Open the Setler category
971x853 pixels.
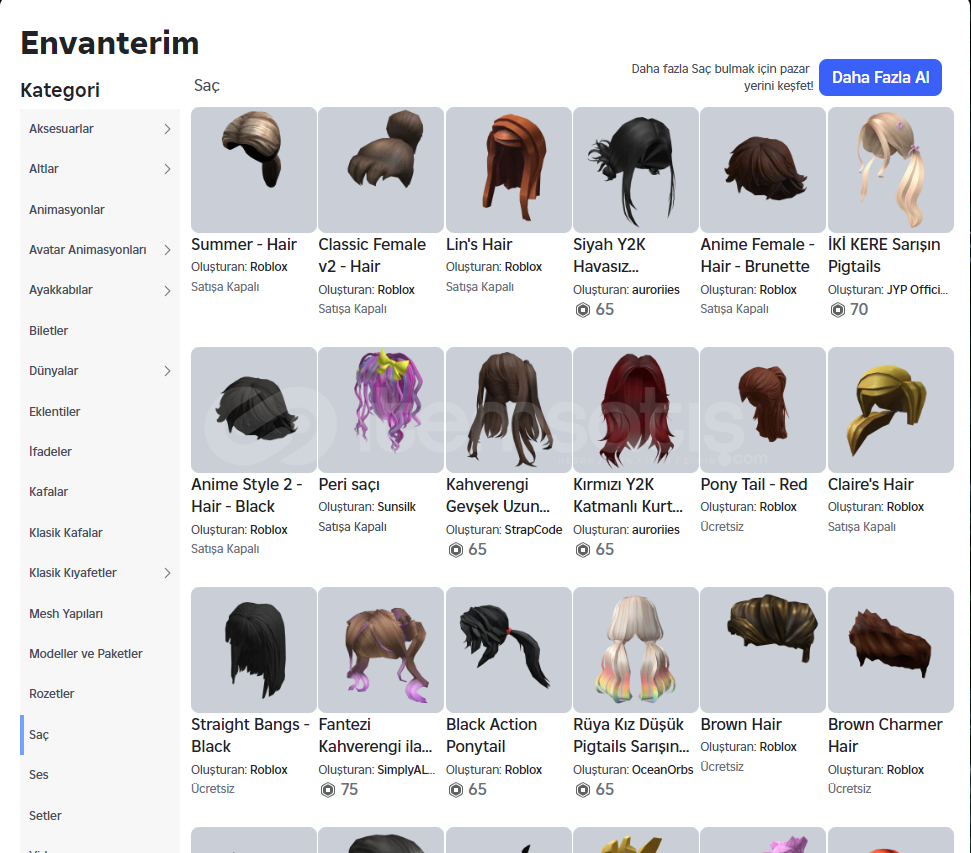(100, 815)
